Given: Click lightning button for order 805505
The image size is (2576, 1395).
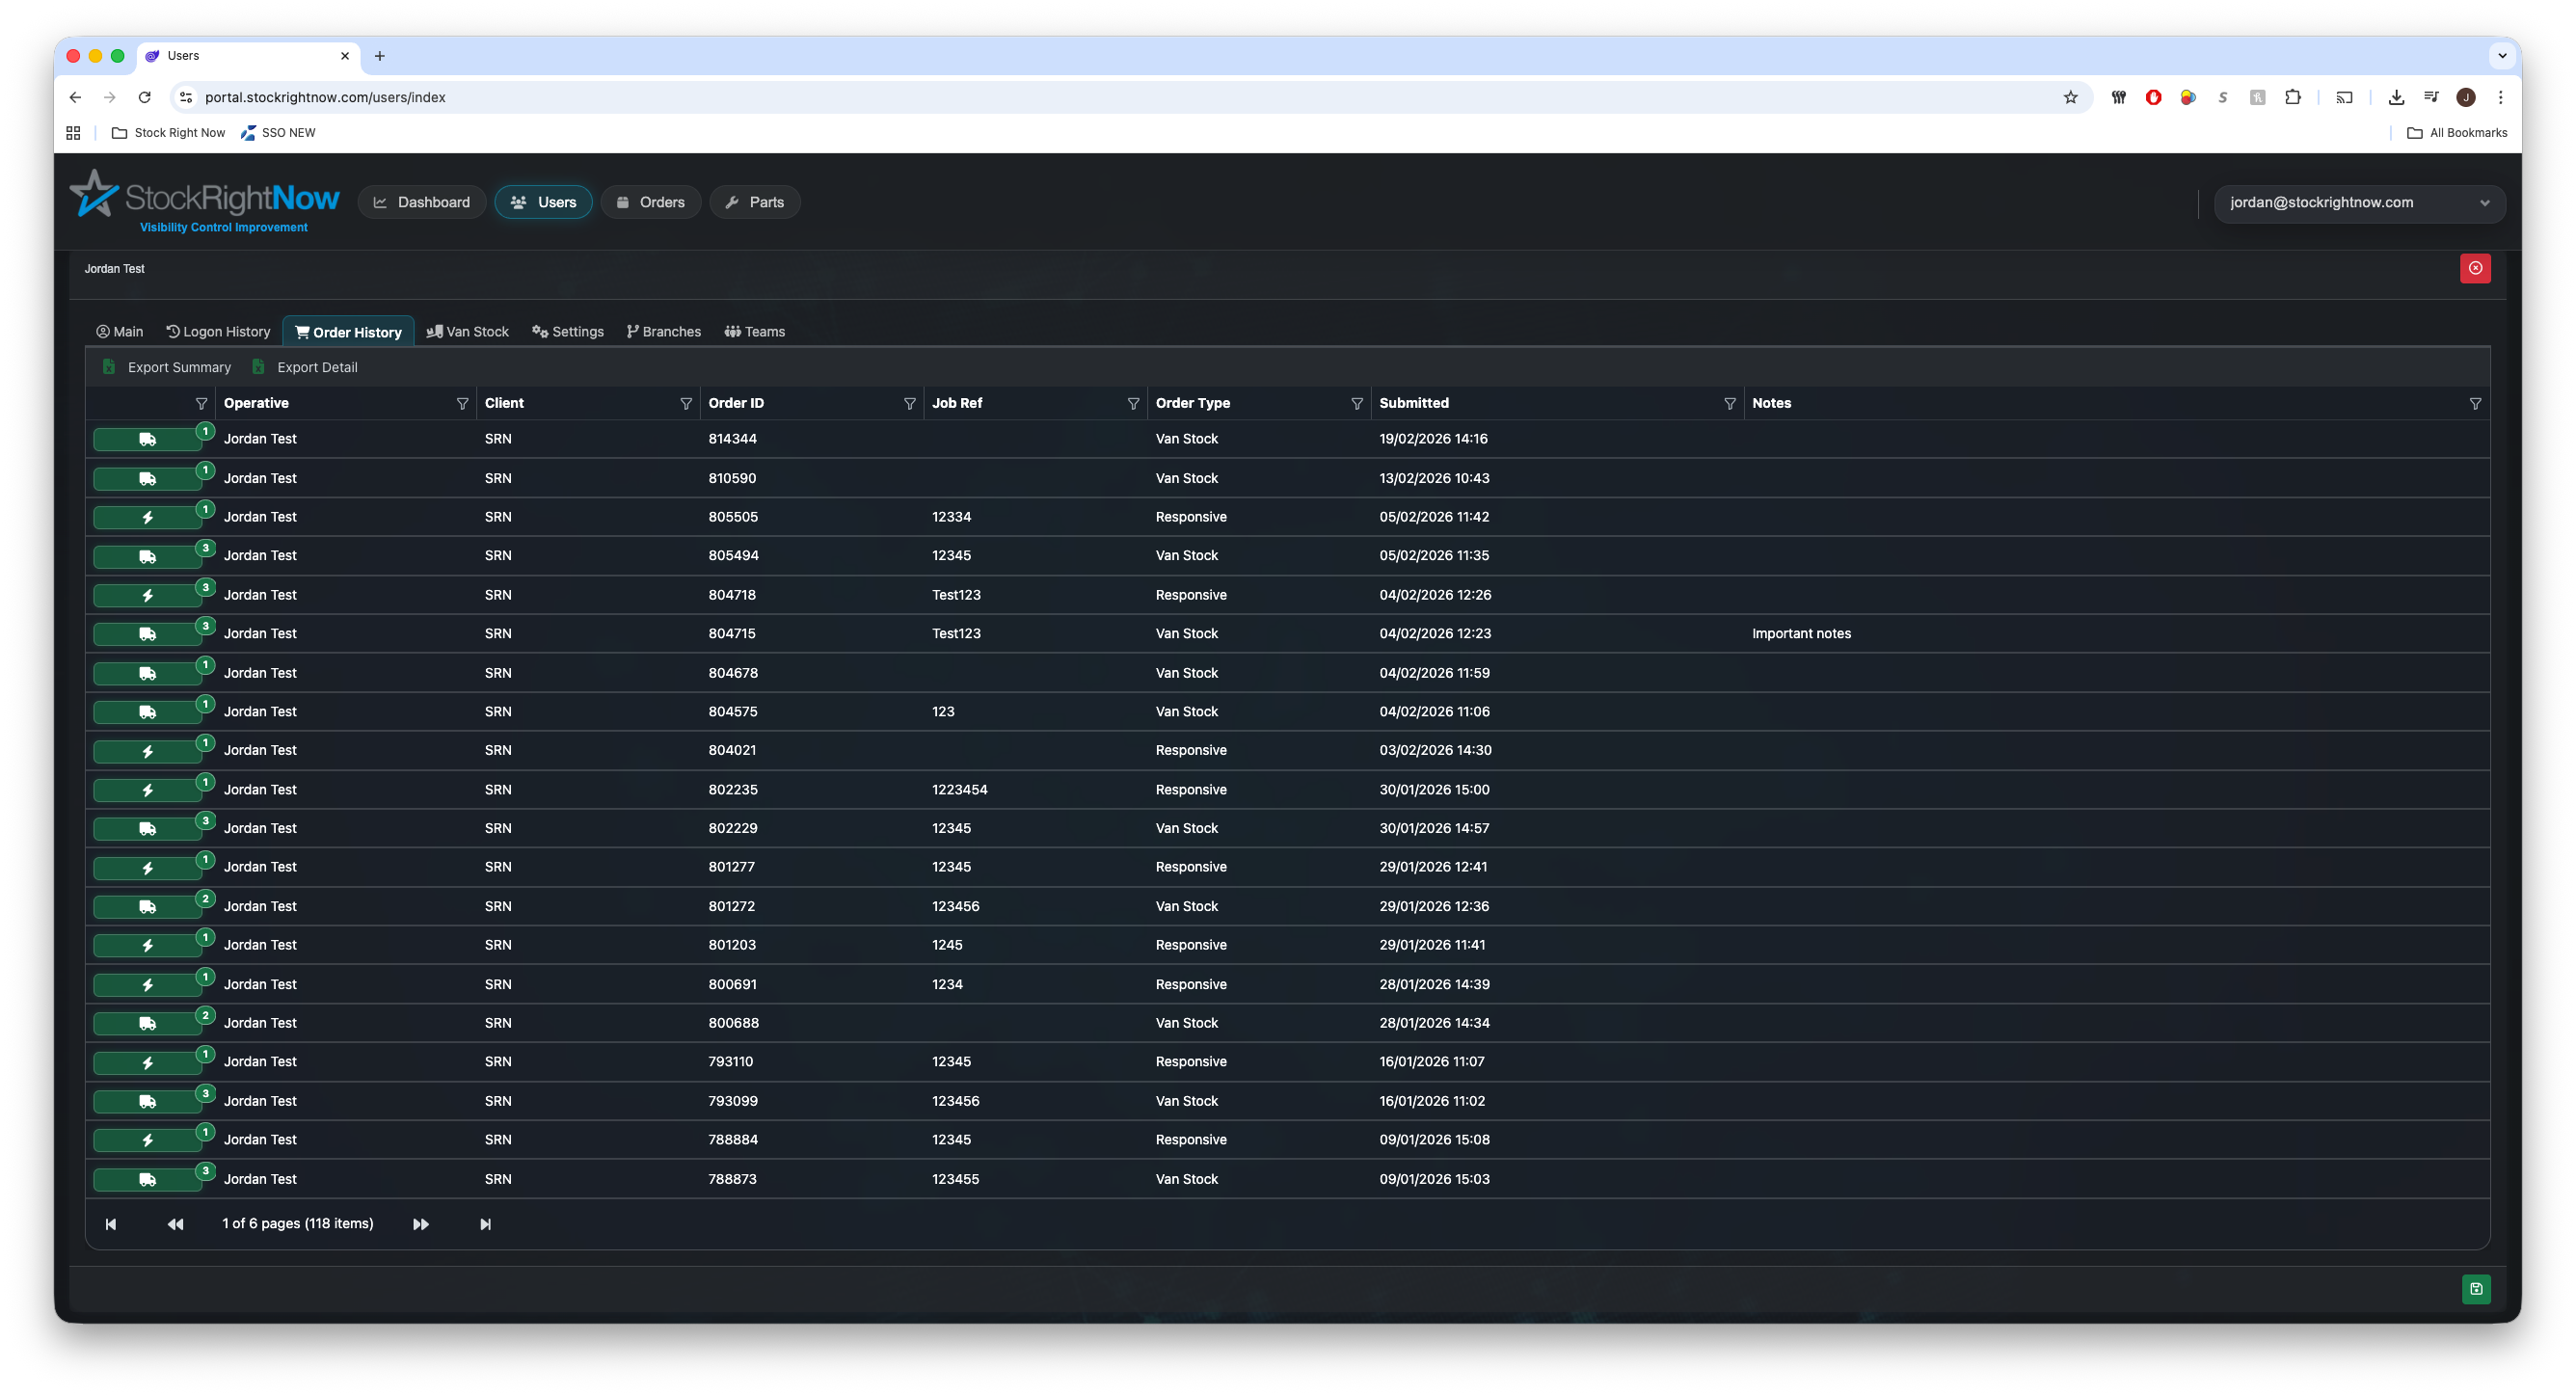Looking at the screenshot, I should 147,518.
